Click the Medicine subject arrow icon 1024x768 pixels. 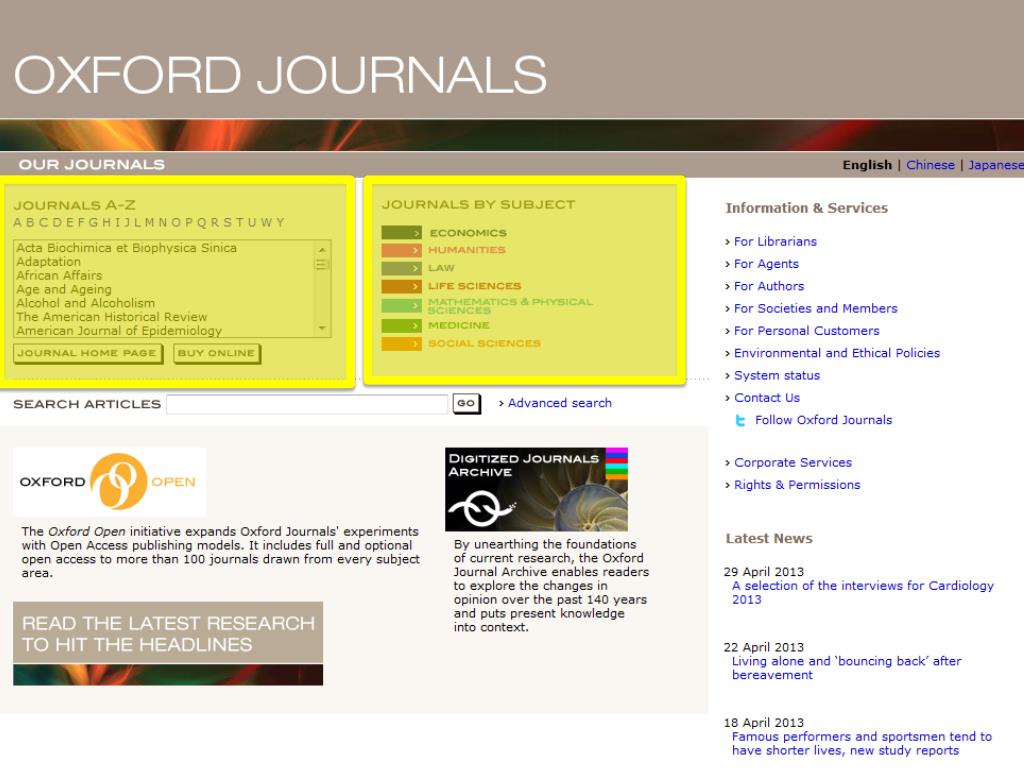click(x=402, y=325)
